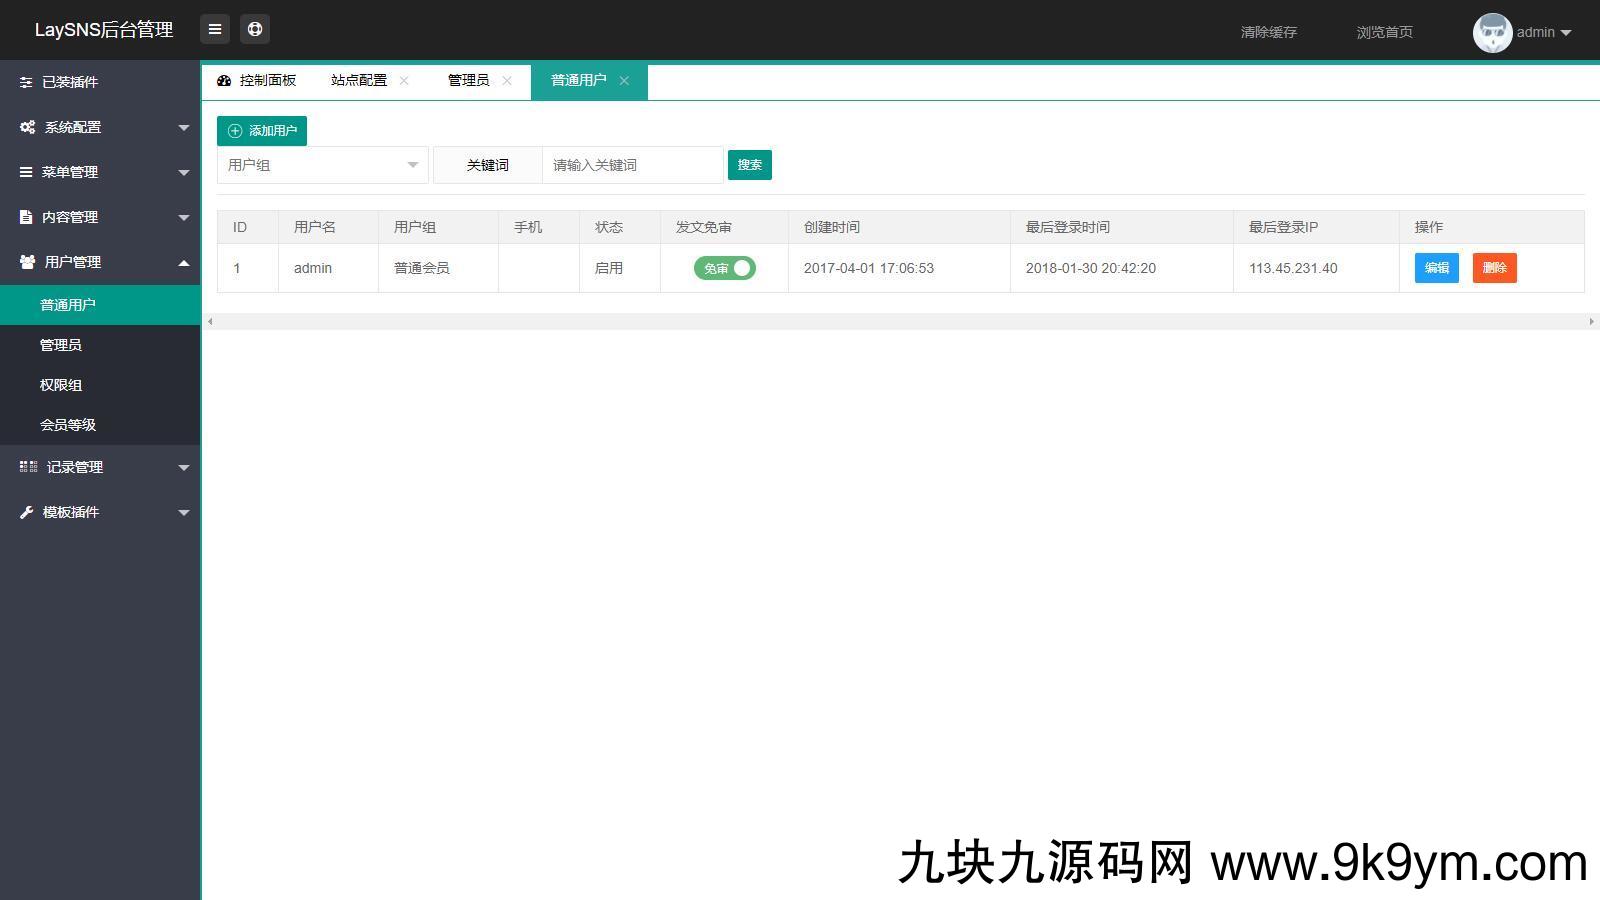Expand the 内容管理 sidebar menu
The width and height of the screenshot is (1600, 900).
[100, 217]
